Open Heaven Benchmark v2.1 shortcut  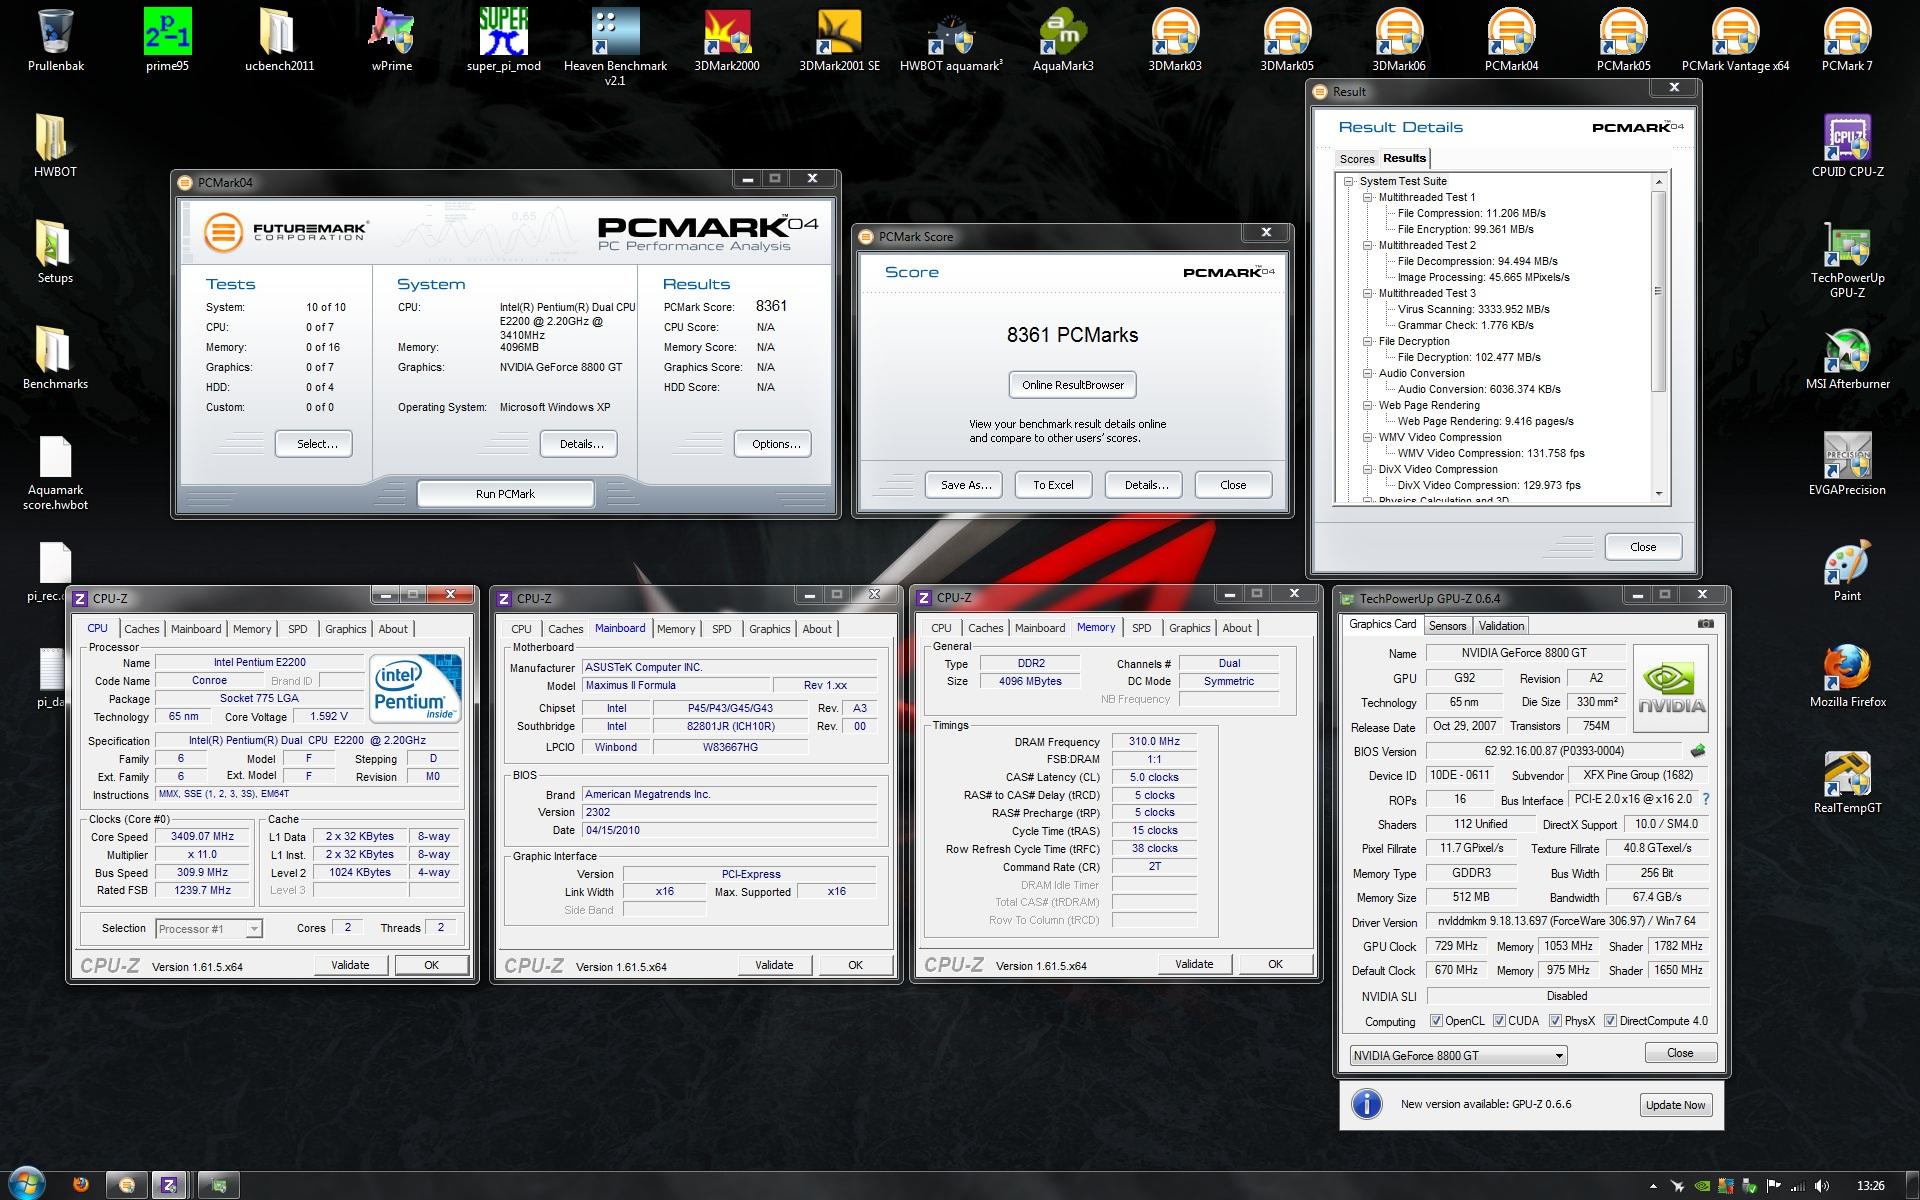615,47
